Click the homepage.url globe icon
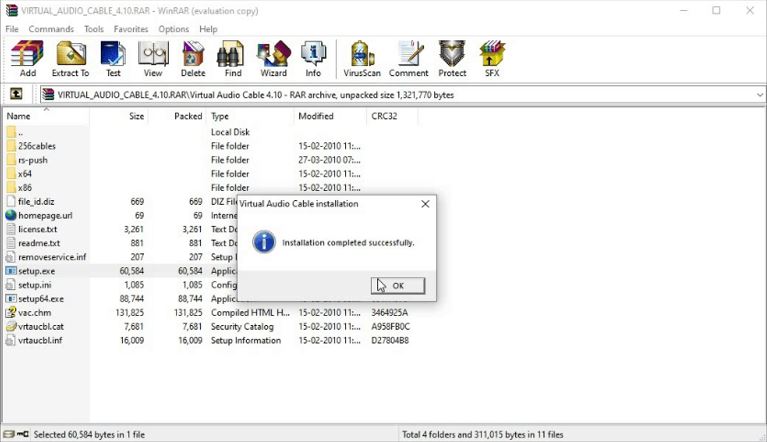 pyautogui.click(x=11, y=215)
